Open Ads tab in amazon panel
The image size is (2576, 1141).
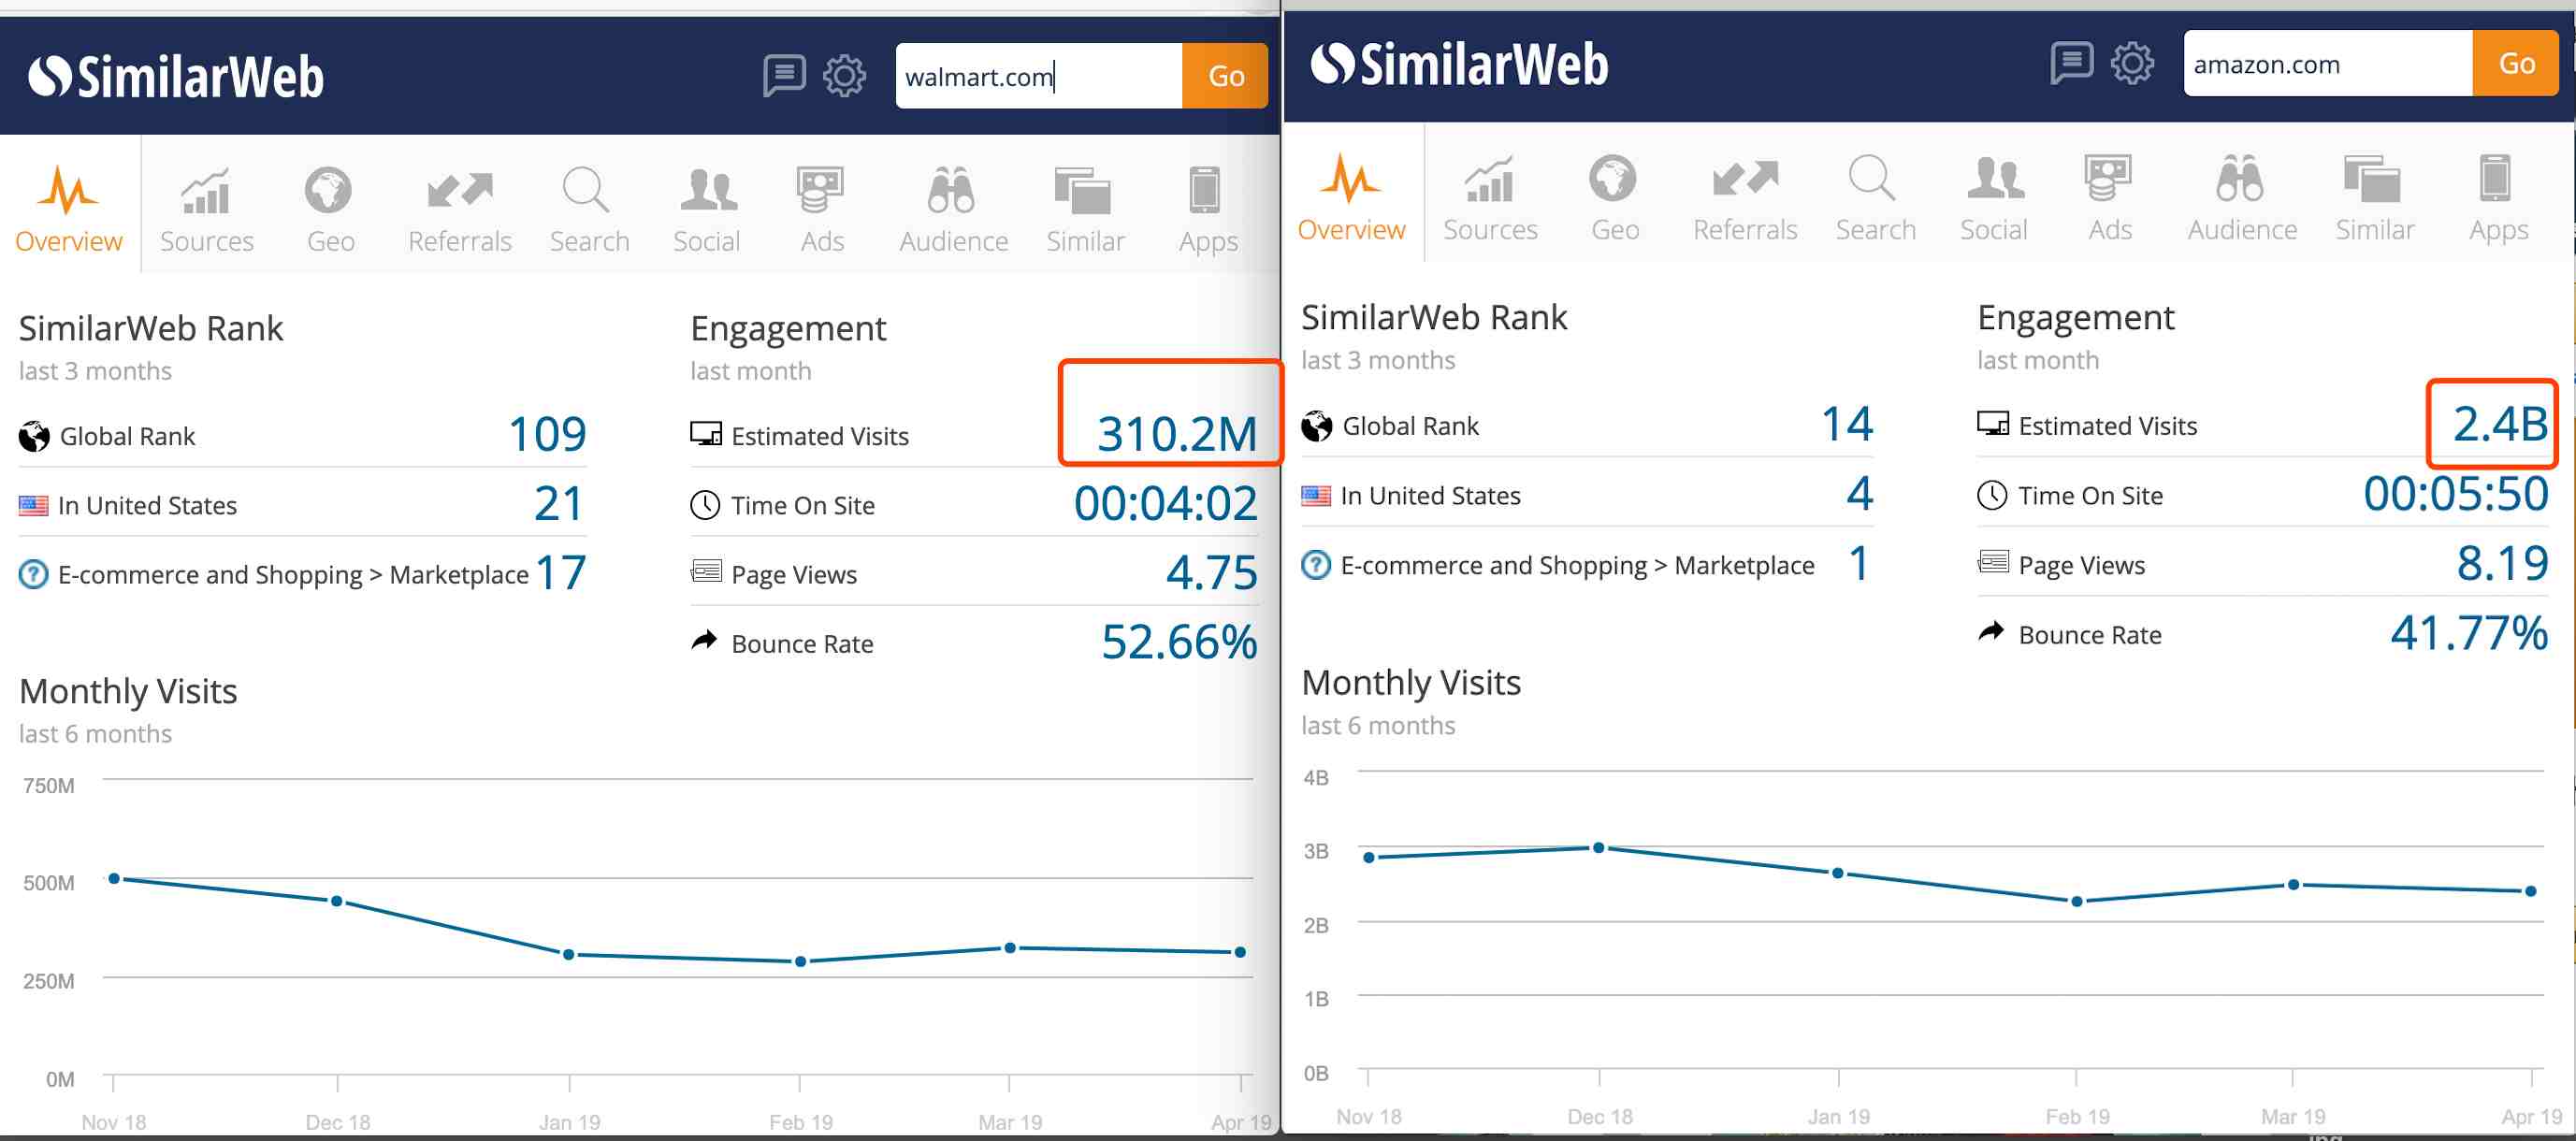(2109, 198)
